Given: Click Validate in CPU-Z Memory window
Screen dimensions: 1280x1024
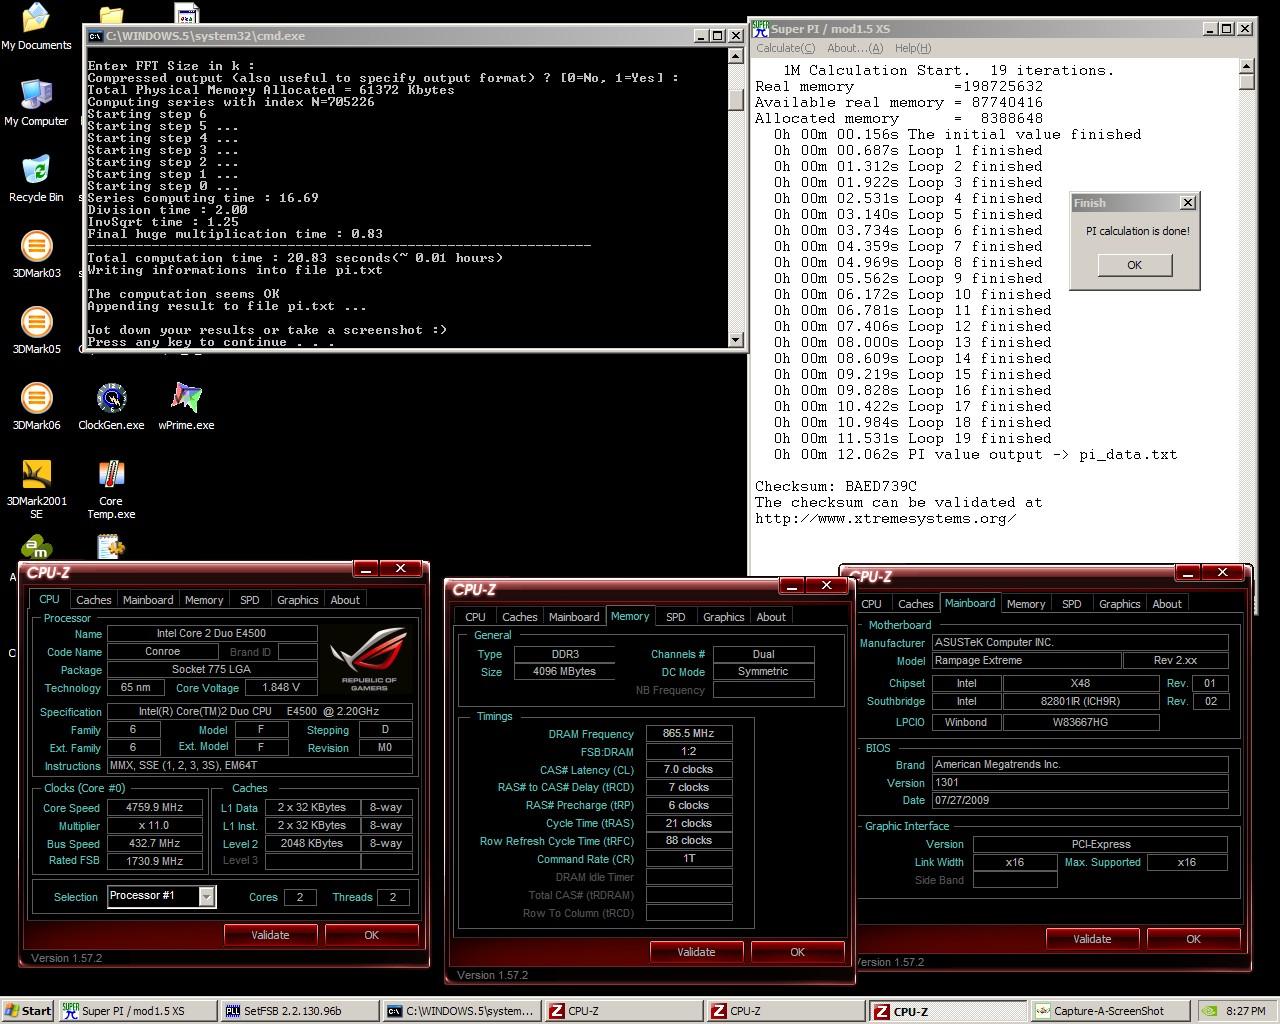Looking at the screenshot, I should [x=696, y=952].
